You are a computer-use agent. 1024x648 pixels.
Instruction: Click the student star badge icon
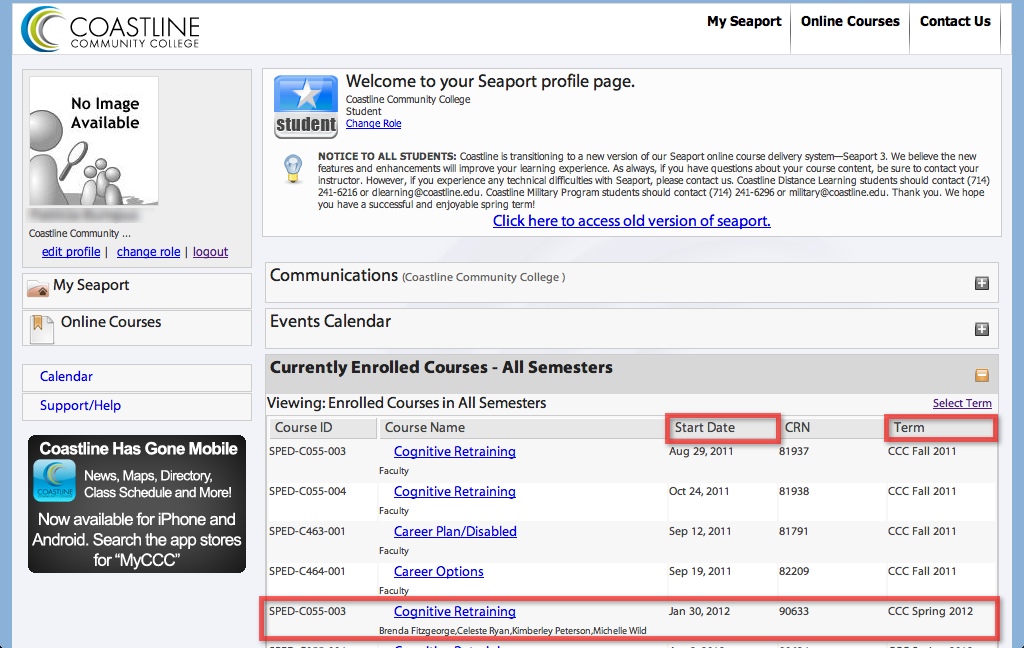pyautogui.click(x=306, y=107)
